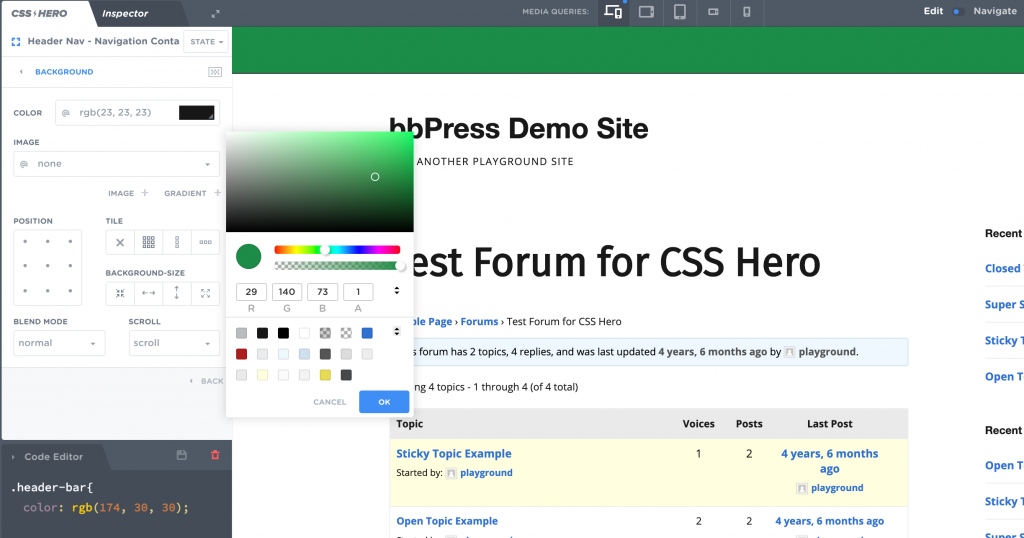Click the @ symbol in the color field
Image resolution: width=1024 pixels, height=538 pixels.
65,113
